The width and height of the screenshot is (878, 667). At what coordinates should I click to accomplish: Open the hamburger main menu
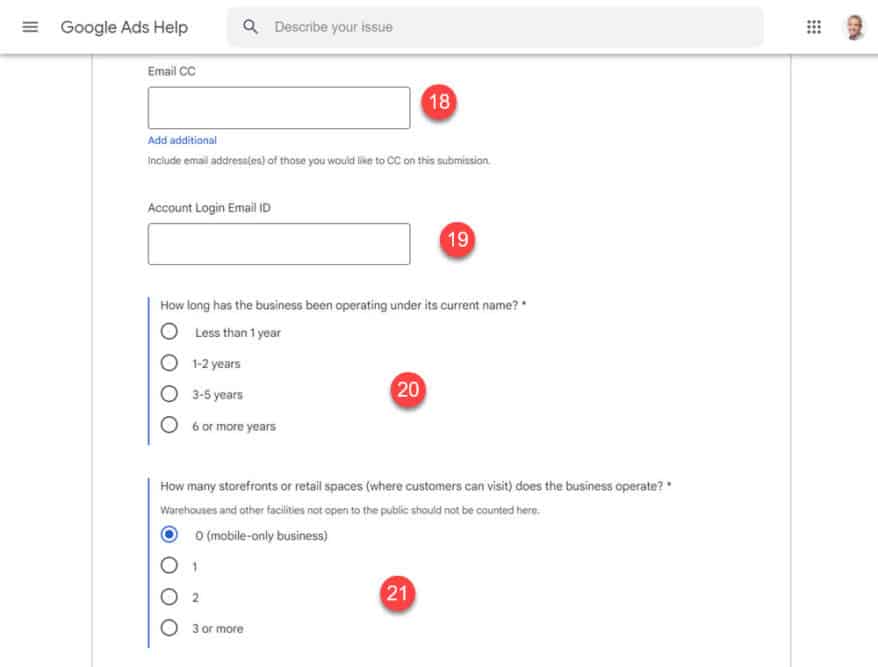point(30,27)
